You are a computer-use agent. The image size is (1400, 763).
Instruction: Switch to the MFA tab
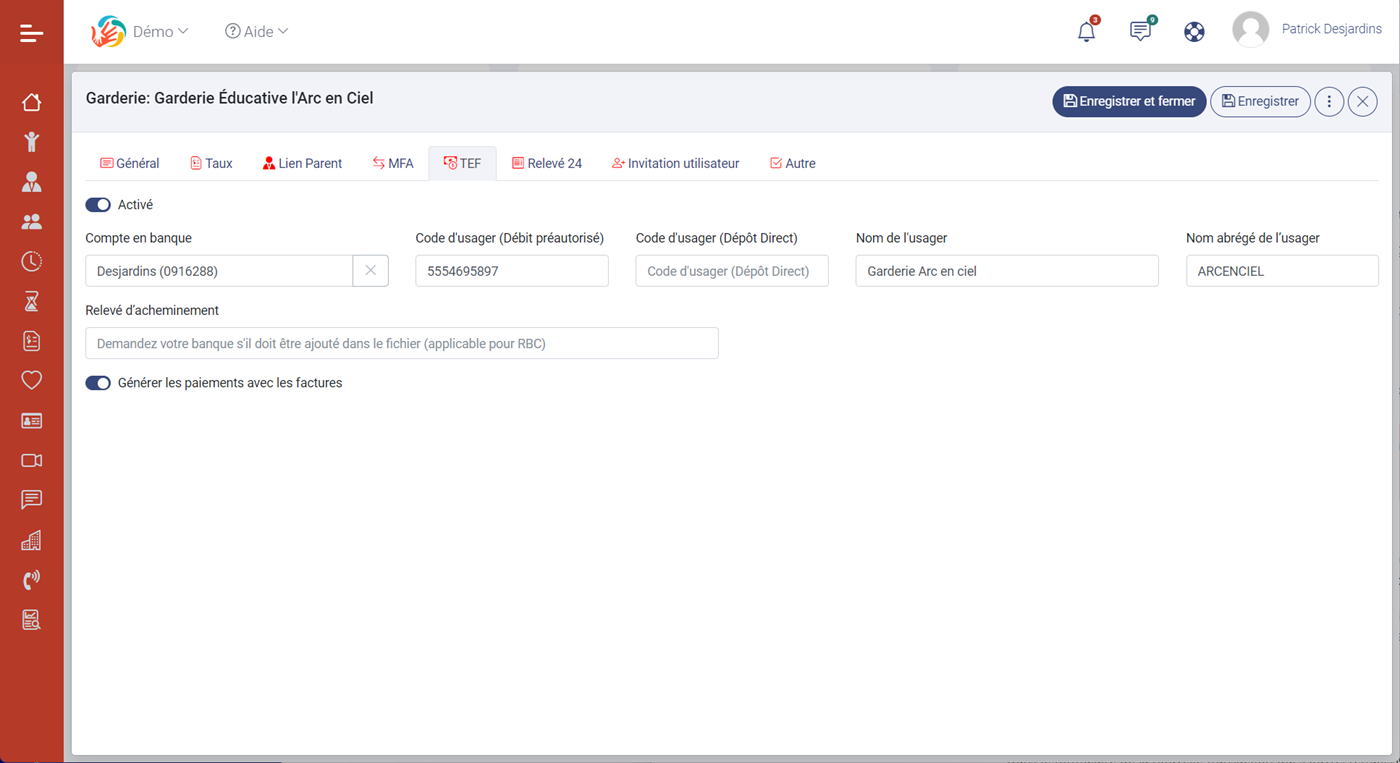pyautogui.click(x=392, y=163)
